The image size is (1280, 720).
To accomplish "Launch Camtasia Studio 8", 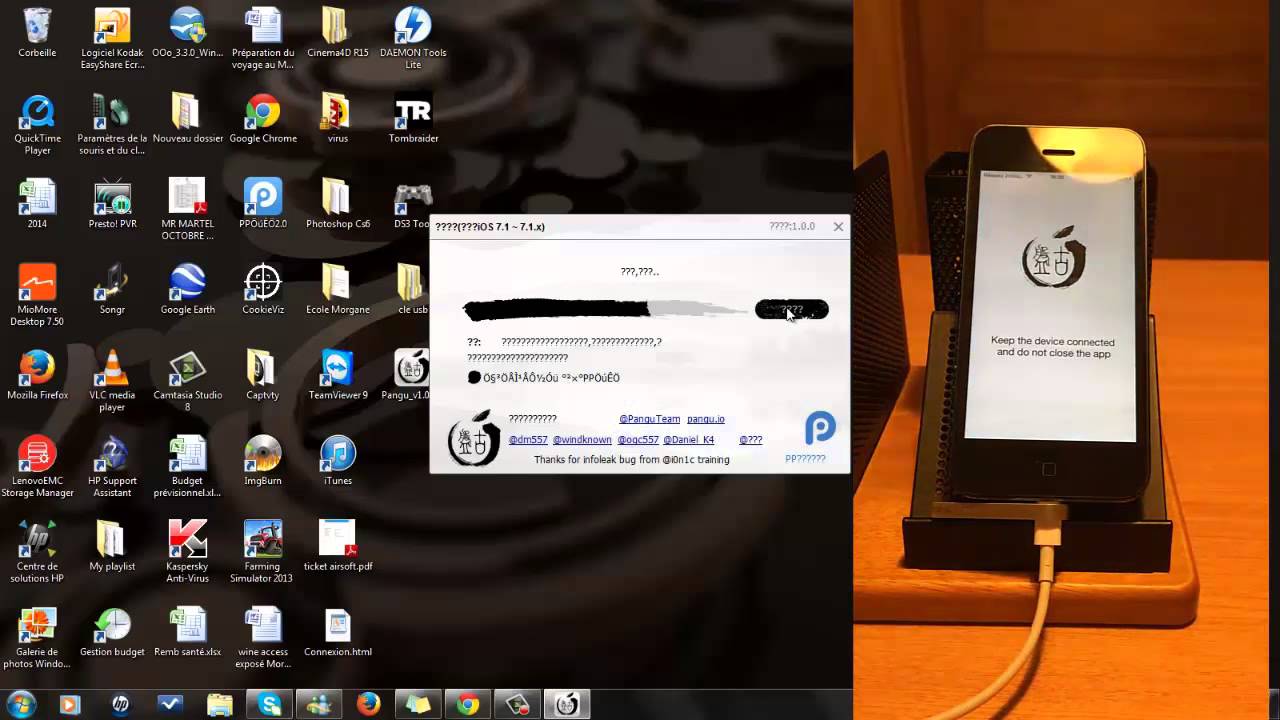I will pos(187,381).
